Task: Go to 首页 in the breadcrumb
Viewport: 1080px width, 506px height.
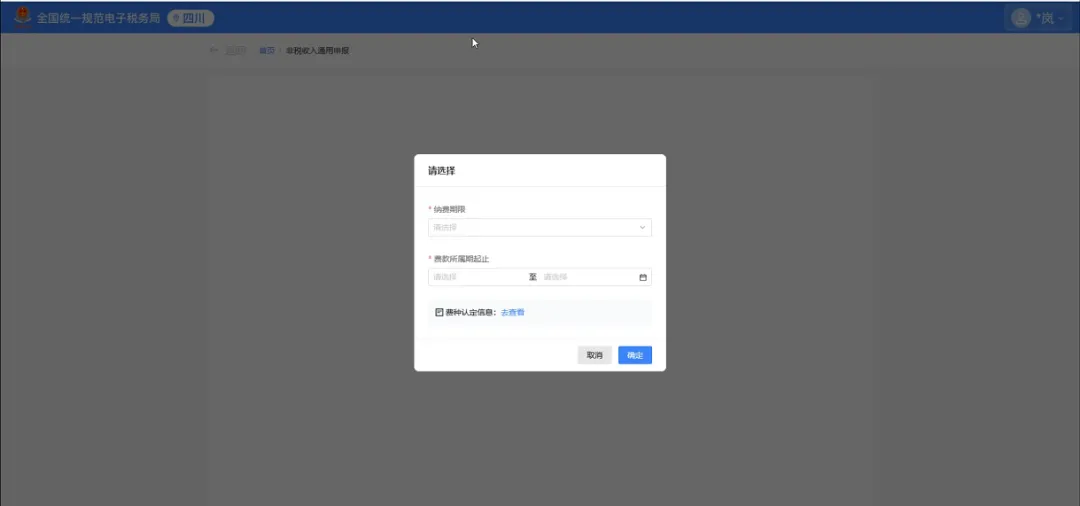Action: 266,50
